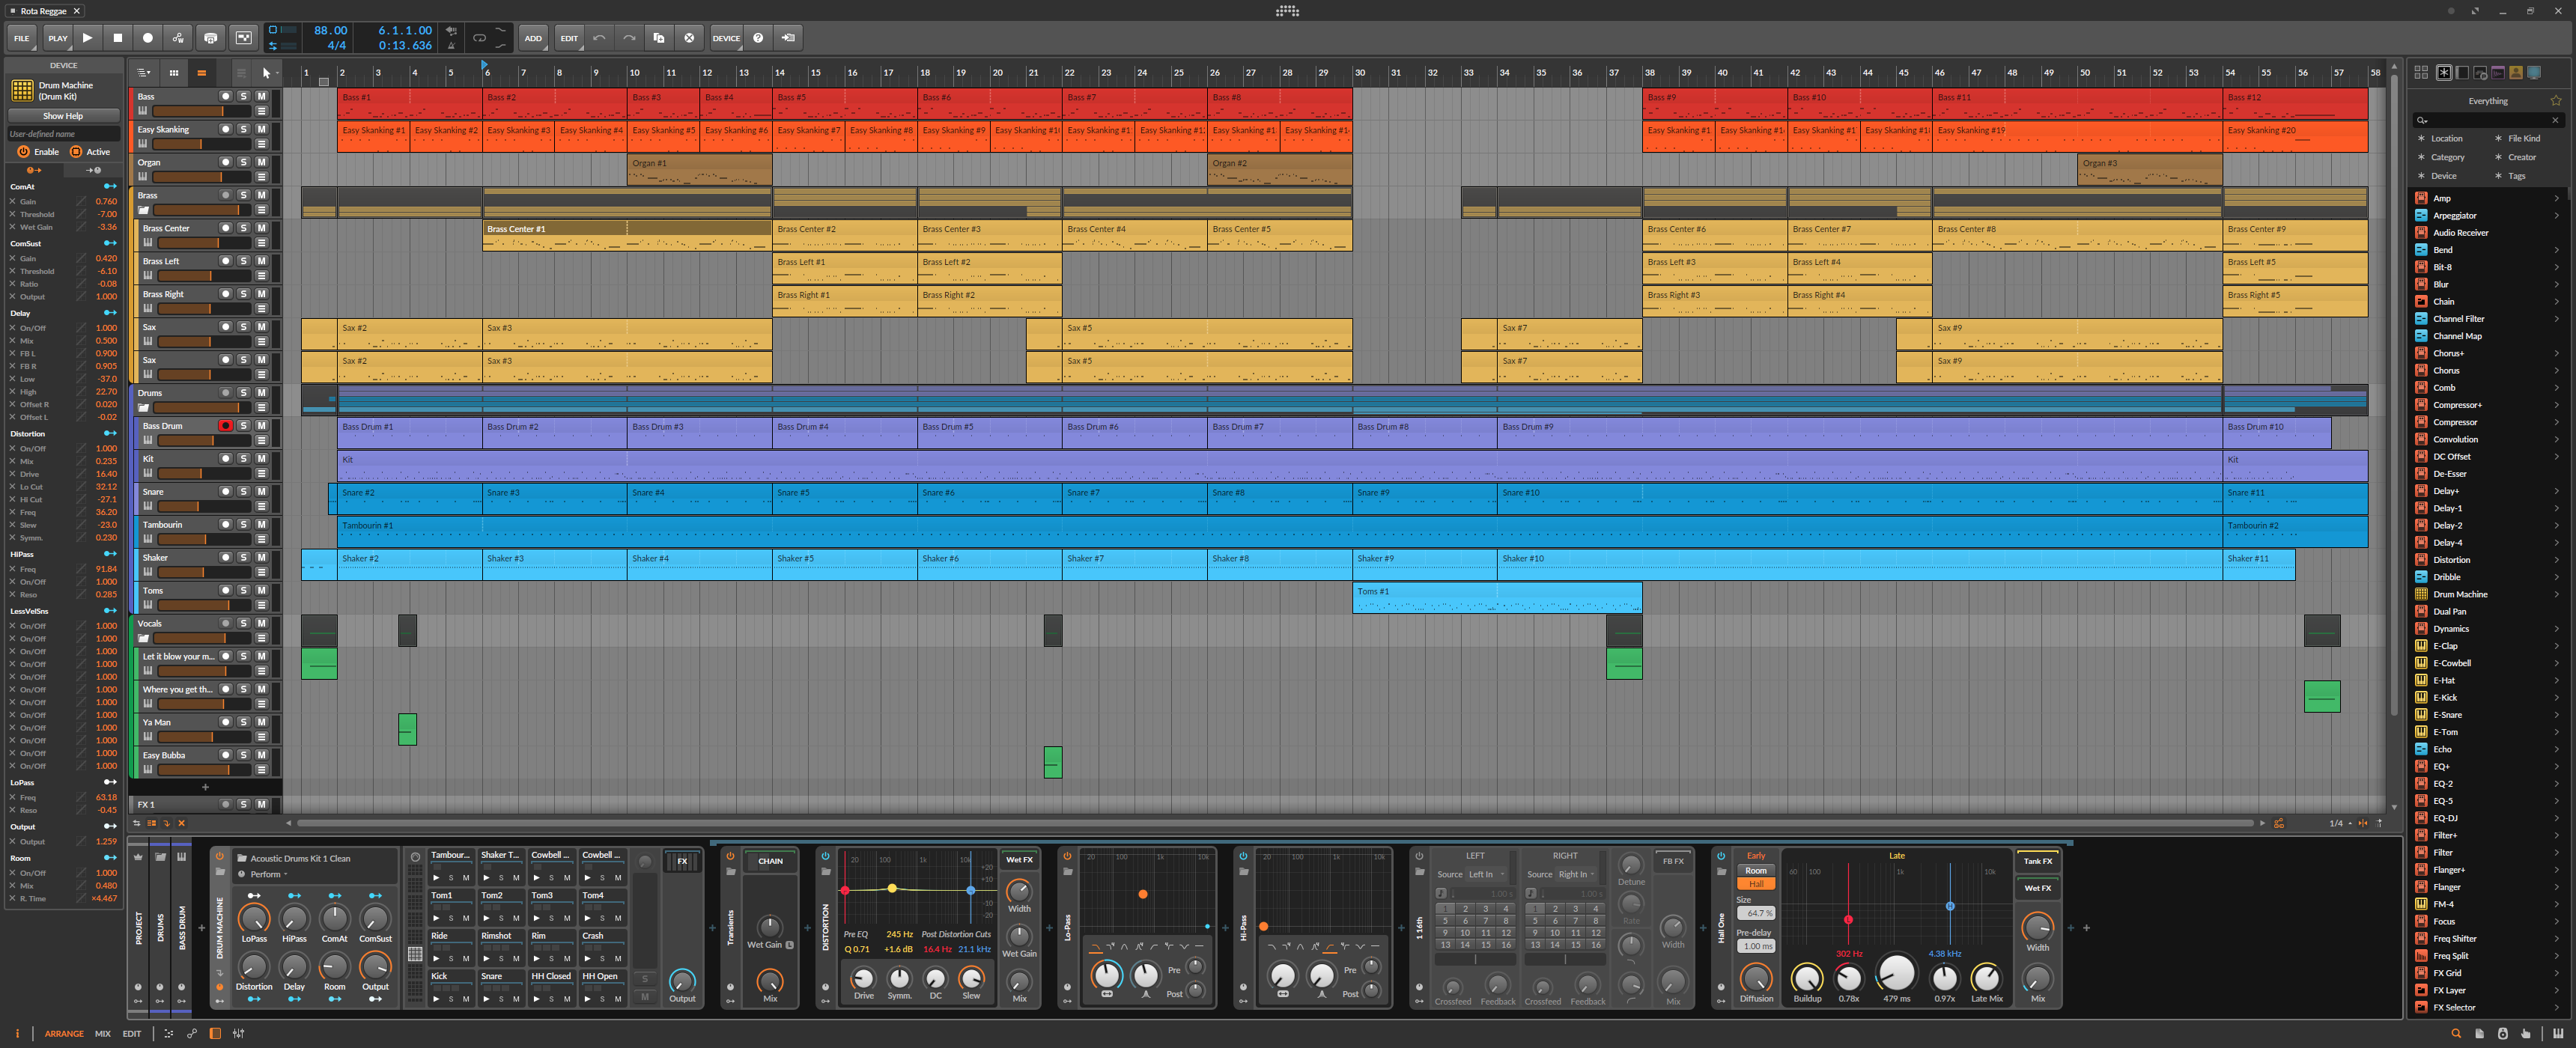The image size is (2576, 1048).
Task: Select the pointer tool in arranger header
Action: pos(266,73)
